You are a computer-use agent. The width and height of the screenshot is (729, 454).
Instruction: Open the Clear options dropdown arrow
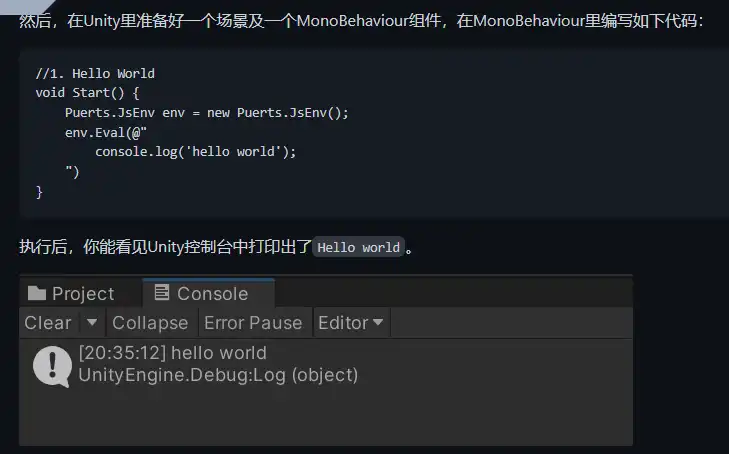click(x=92, y=322)
